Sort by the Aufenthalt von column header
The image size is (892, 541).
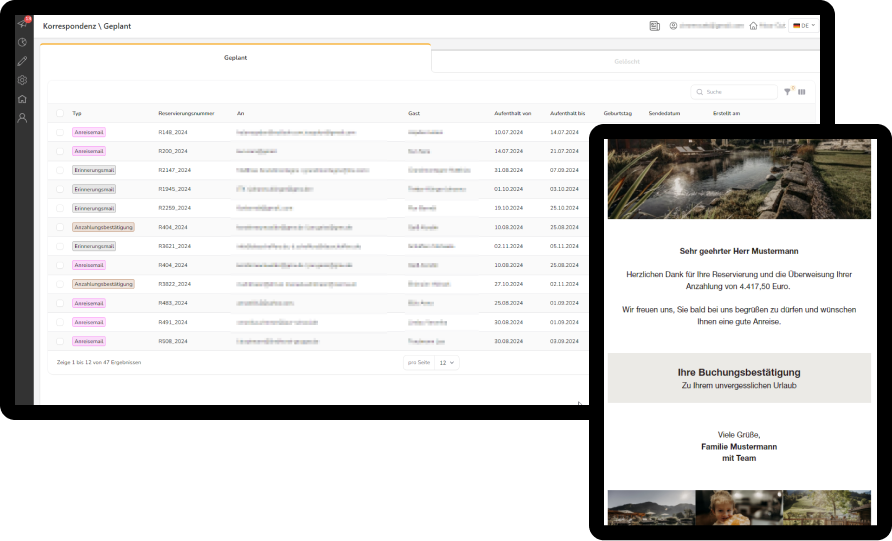coord(512,113)
